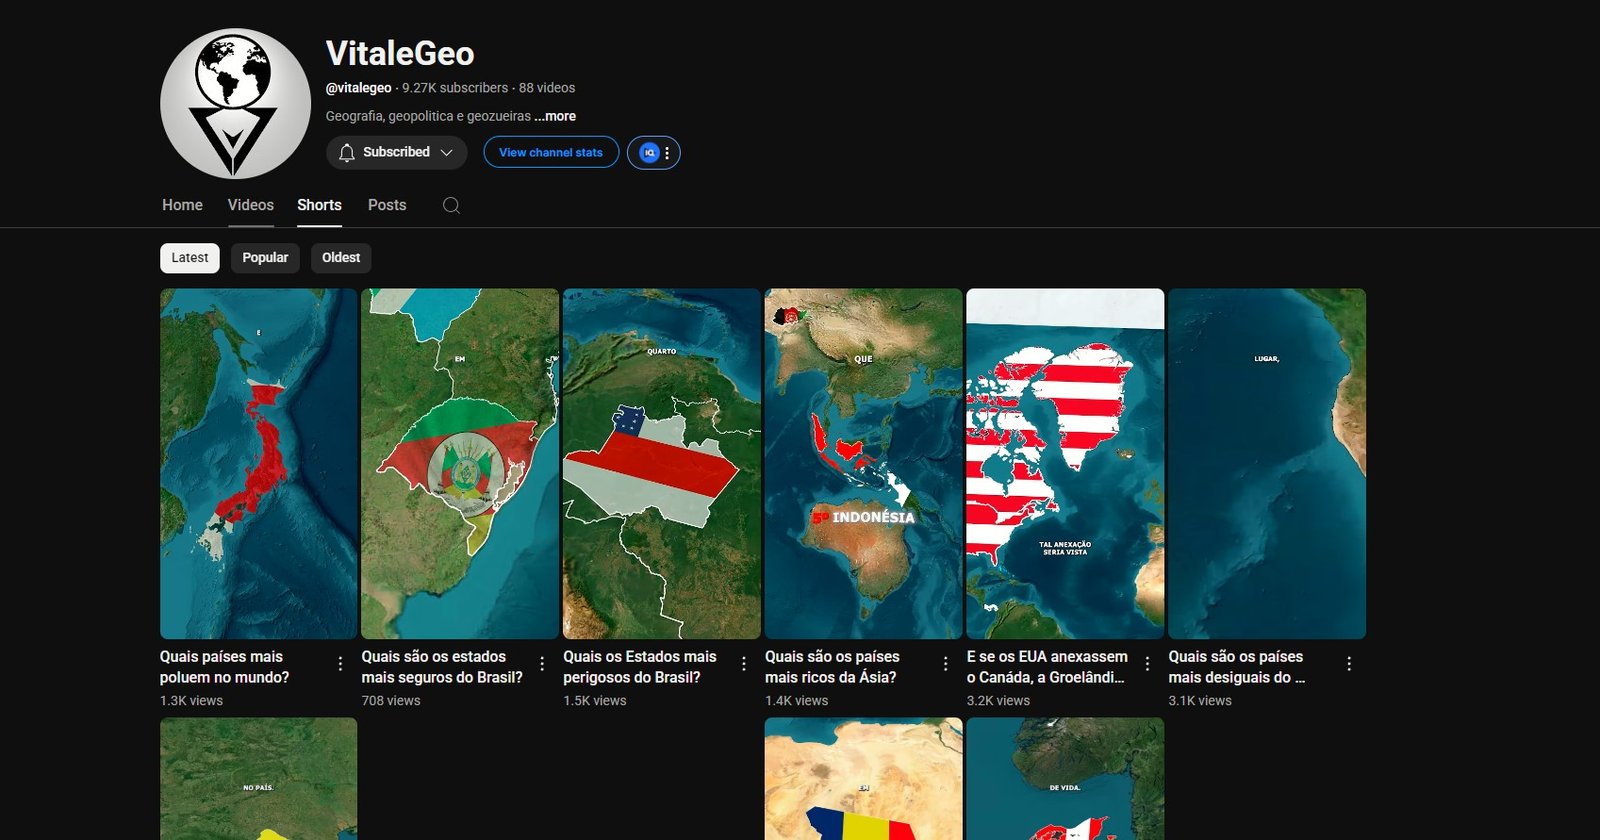Open the vidIQ extension icon button
The height and width of the screenshot is (840, 1600).
click(650, 152)
